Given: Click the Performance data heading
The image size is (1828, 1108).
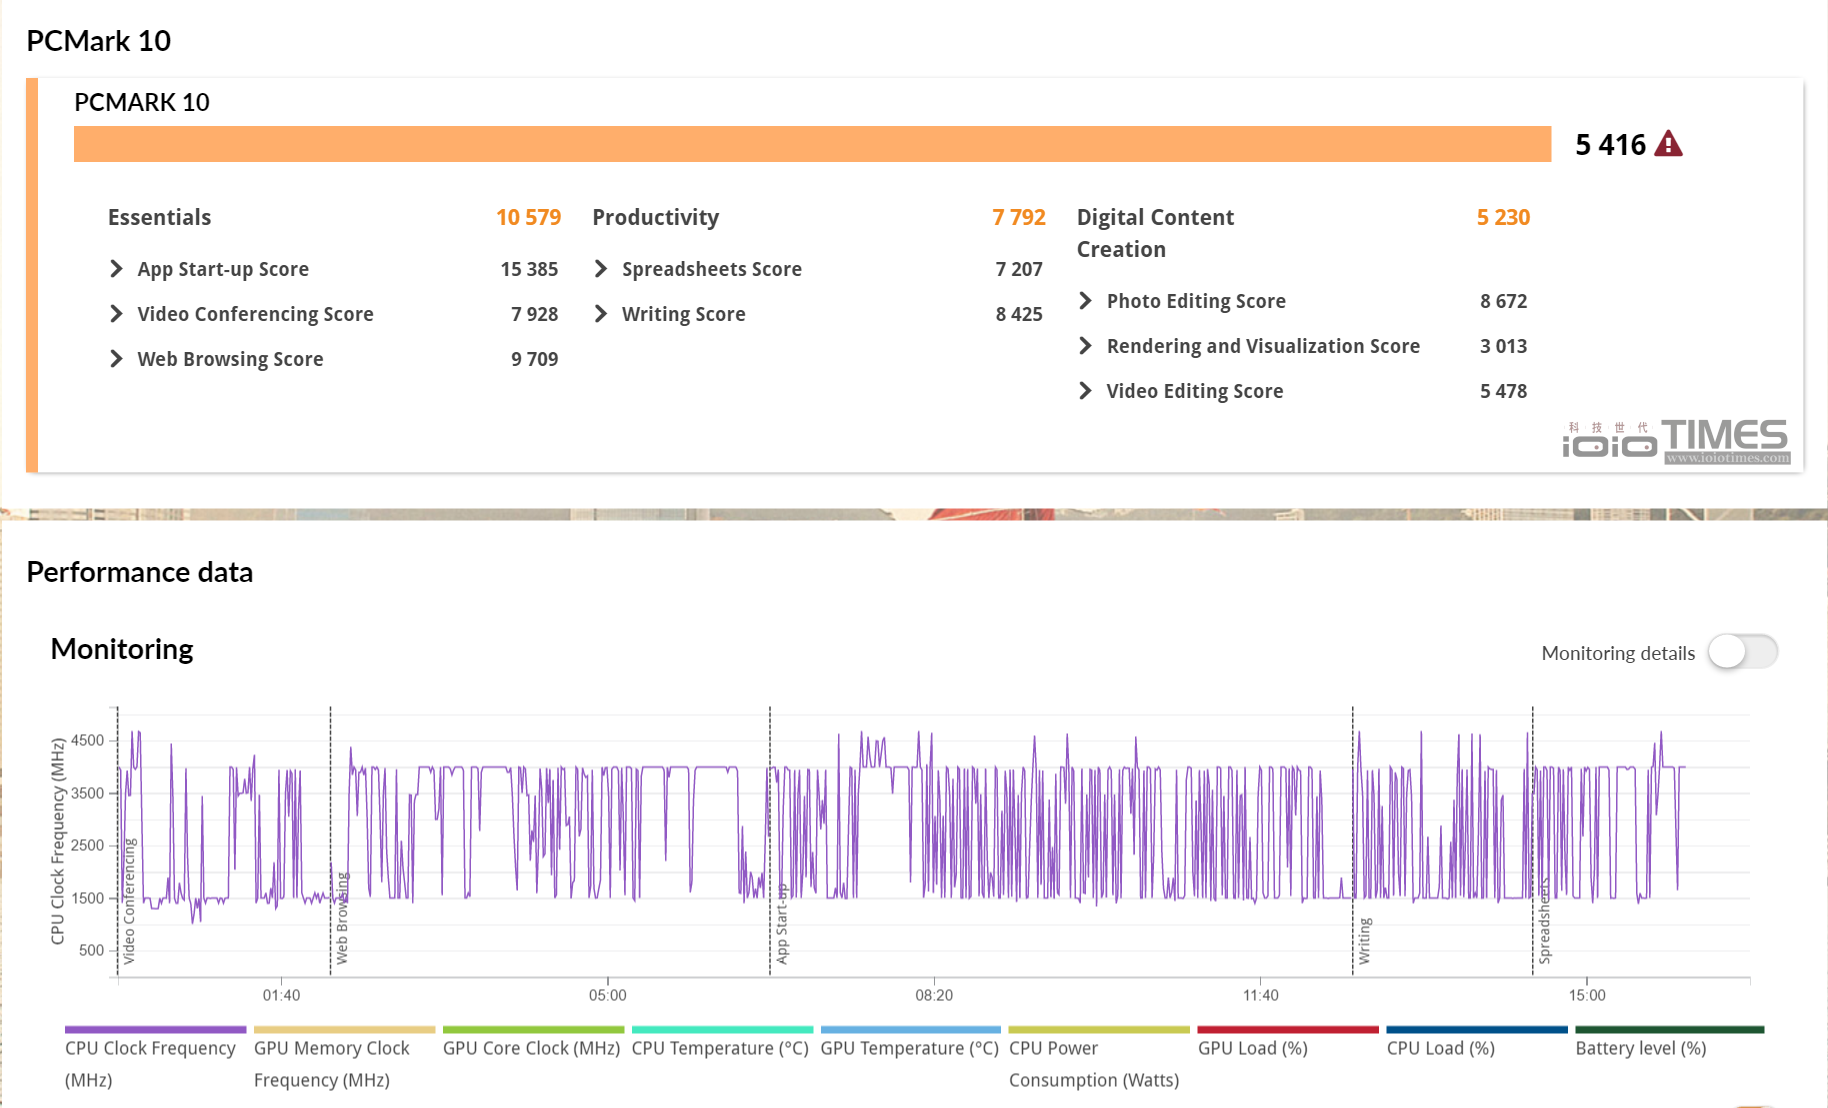Looking at the screenshot, I should 139,572.
